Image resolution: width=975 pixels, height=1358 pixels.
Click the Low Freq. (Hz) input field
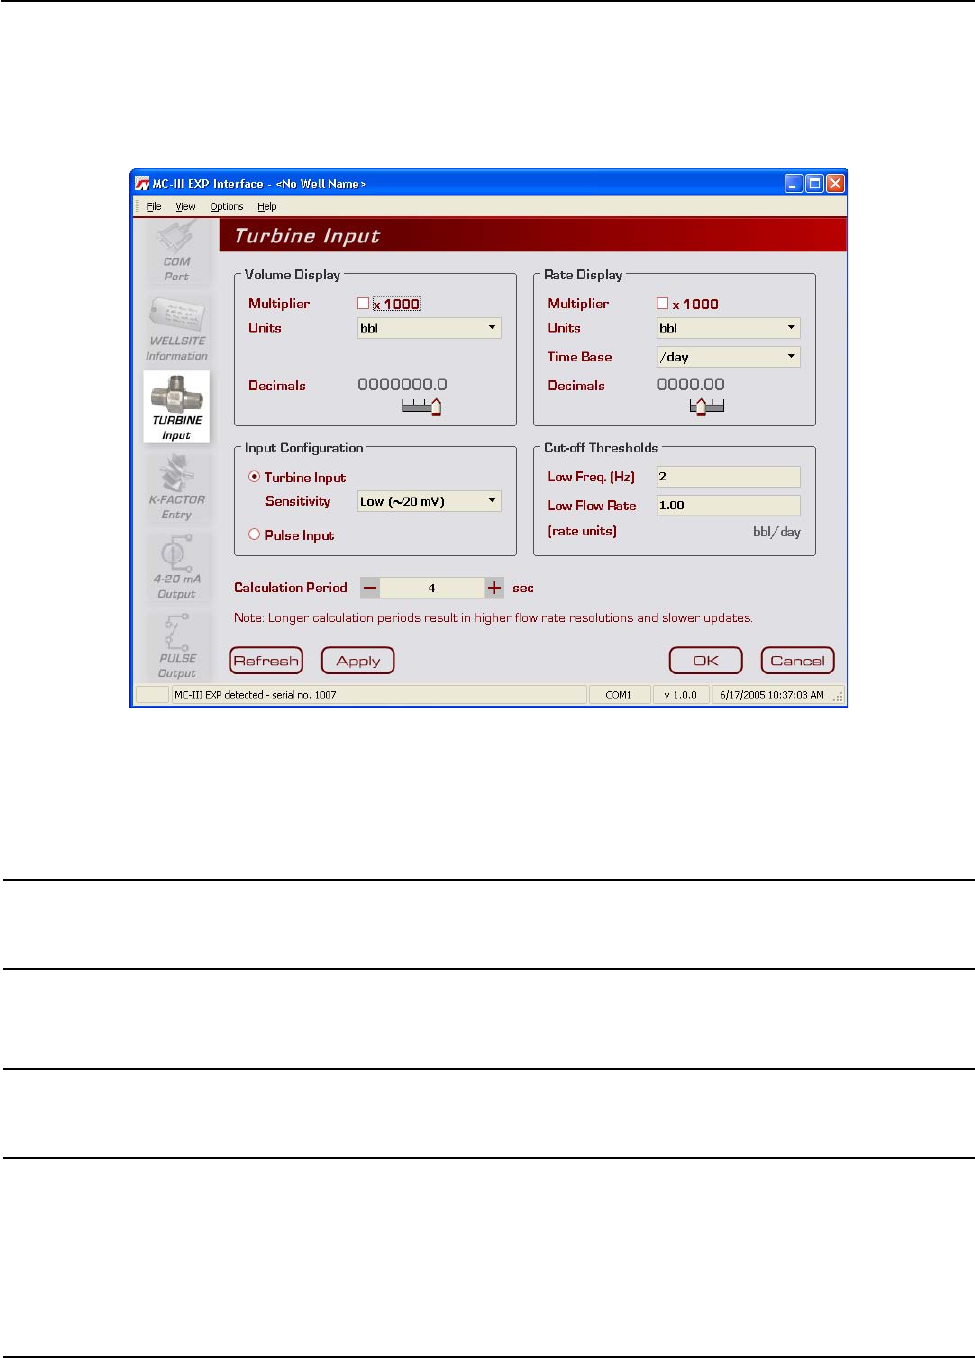click(728, 477)
